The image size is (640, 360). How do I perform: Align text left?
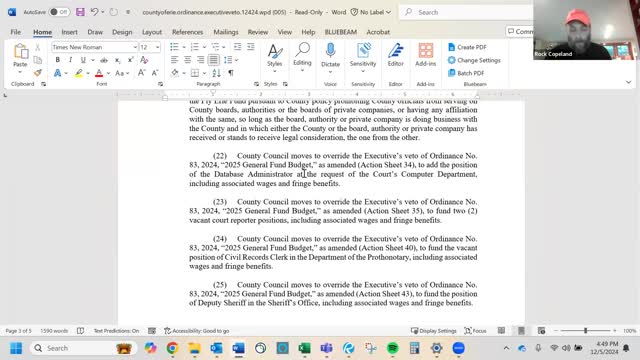(174, 60)
